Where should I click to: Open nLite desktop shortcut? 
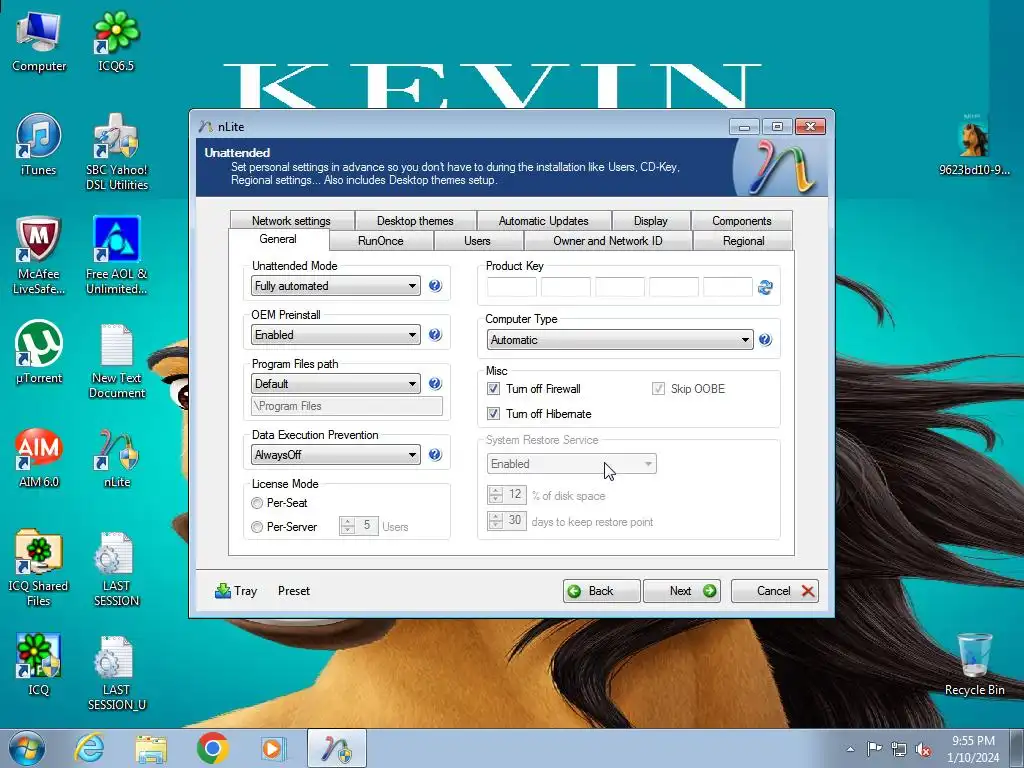pos(116,457)
